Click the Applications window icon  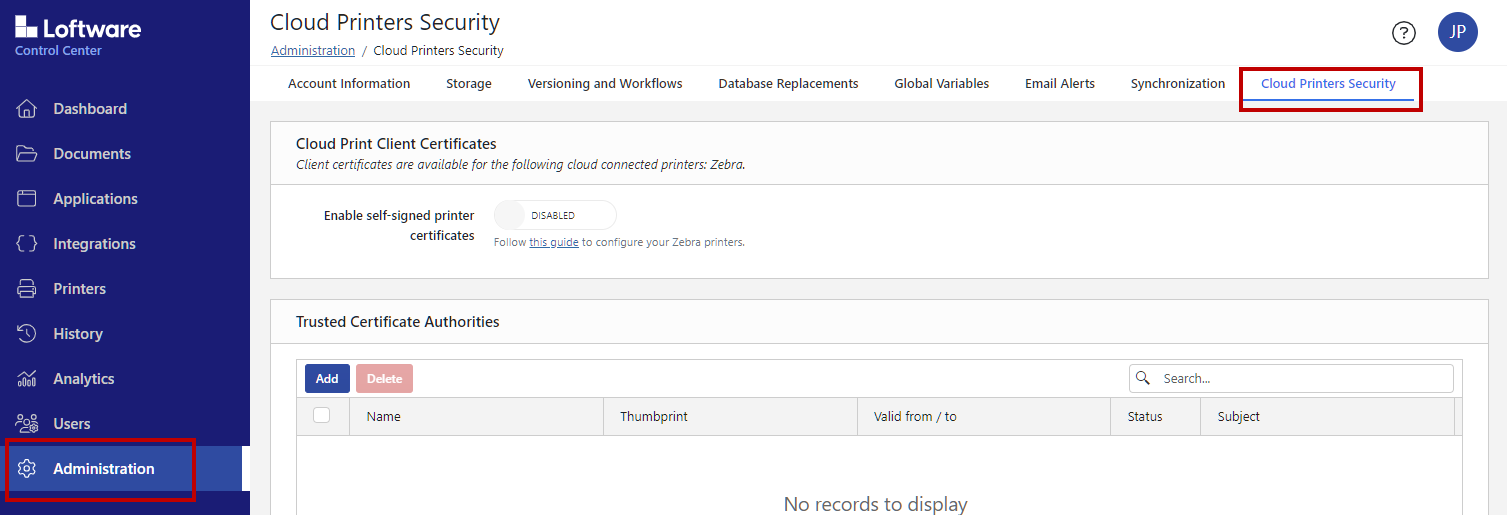pos(27,199)
